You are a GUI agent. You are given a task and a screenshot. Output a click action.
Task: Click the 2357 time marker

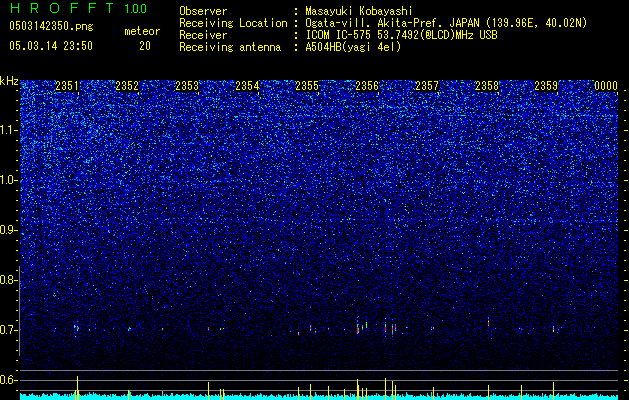427,86
